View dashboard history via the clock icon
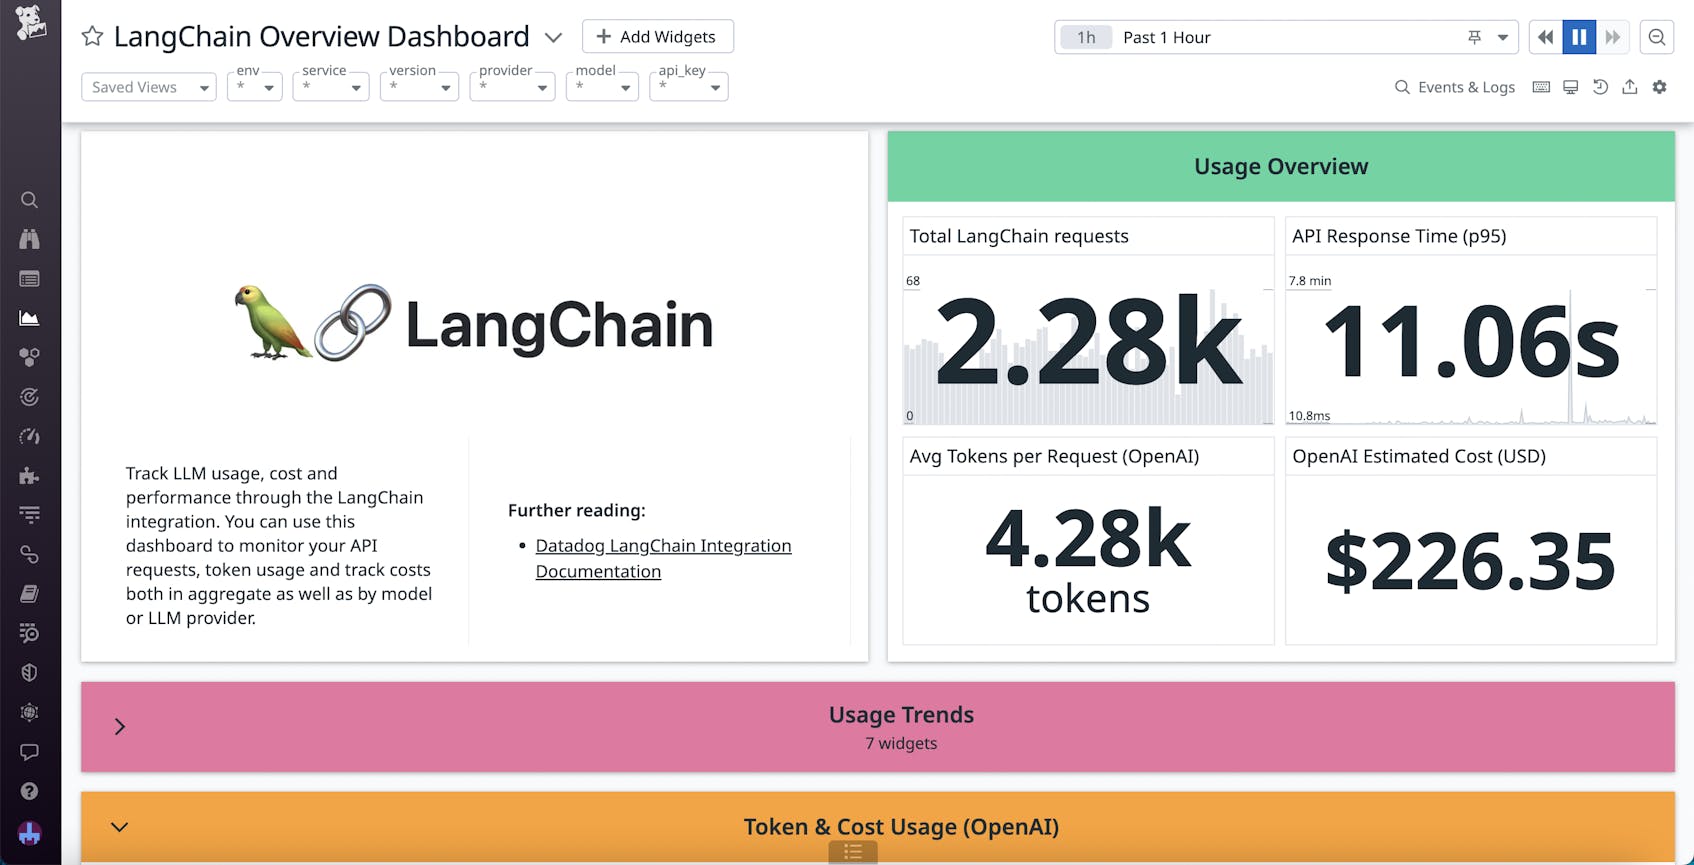1694x865 pixels. [x=1600, y=87]
